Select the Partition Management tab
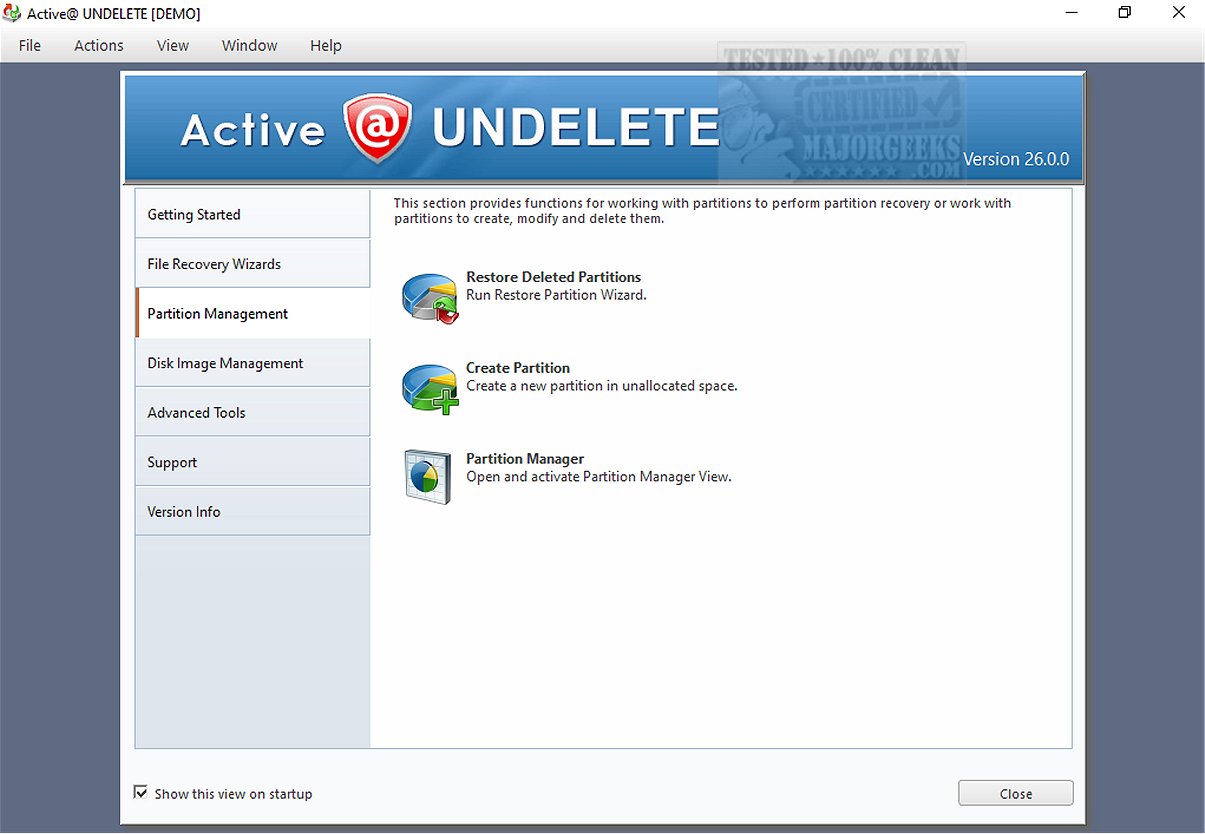The width and height of the screenshot is (1205, 834). (x=253, y=314)
